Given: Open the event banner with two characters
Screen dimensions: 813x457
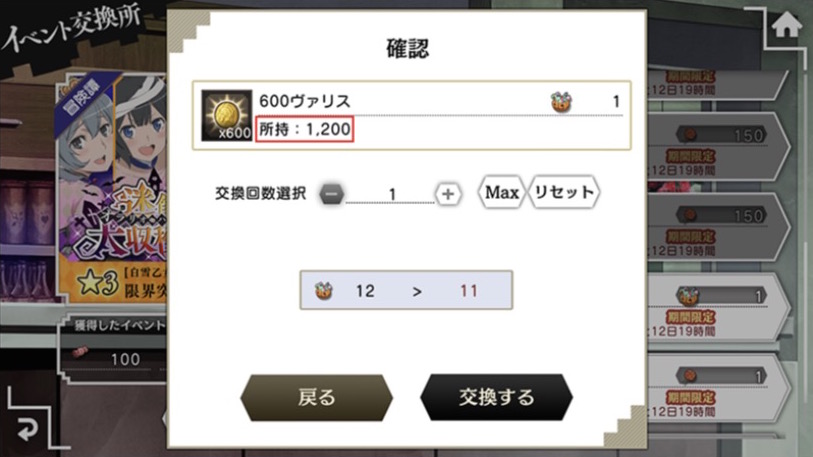Looking at the screenshot, I should click(111, 188).
